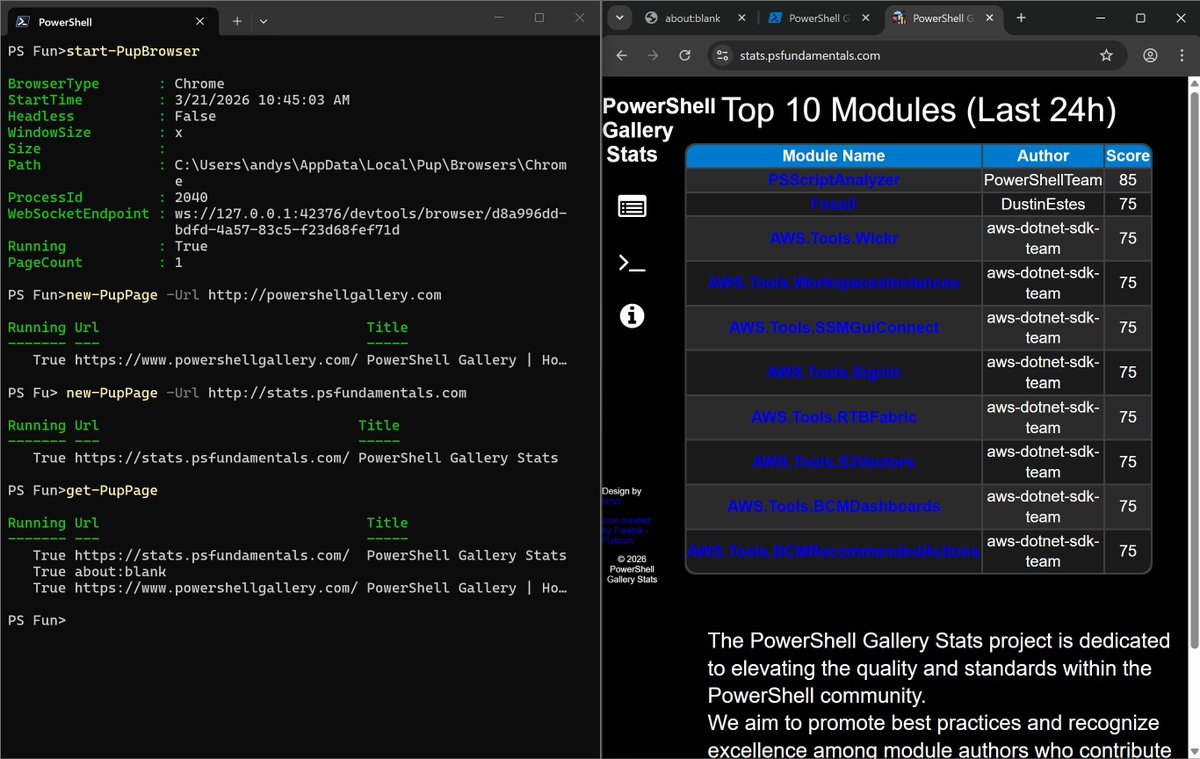Close the PowerShell terminal tab

tap(200, 20)
